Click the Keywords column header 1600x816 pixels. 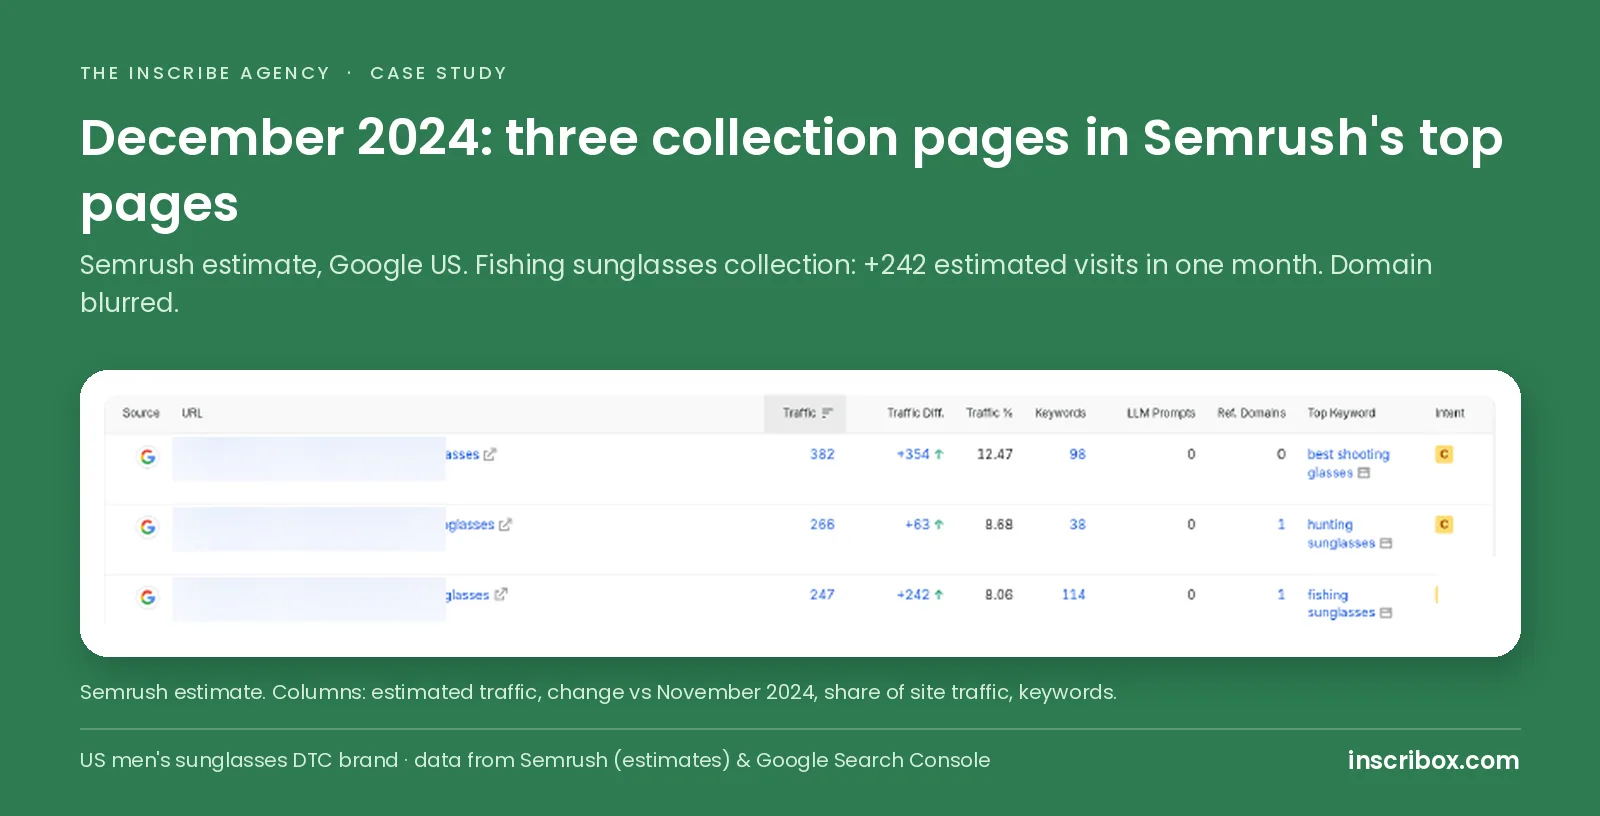pyautogui.click(x=1060, y=413)
